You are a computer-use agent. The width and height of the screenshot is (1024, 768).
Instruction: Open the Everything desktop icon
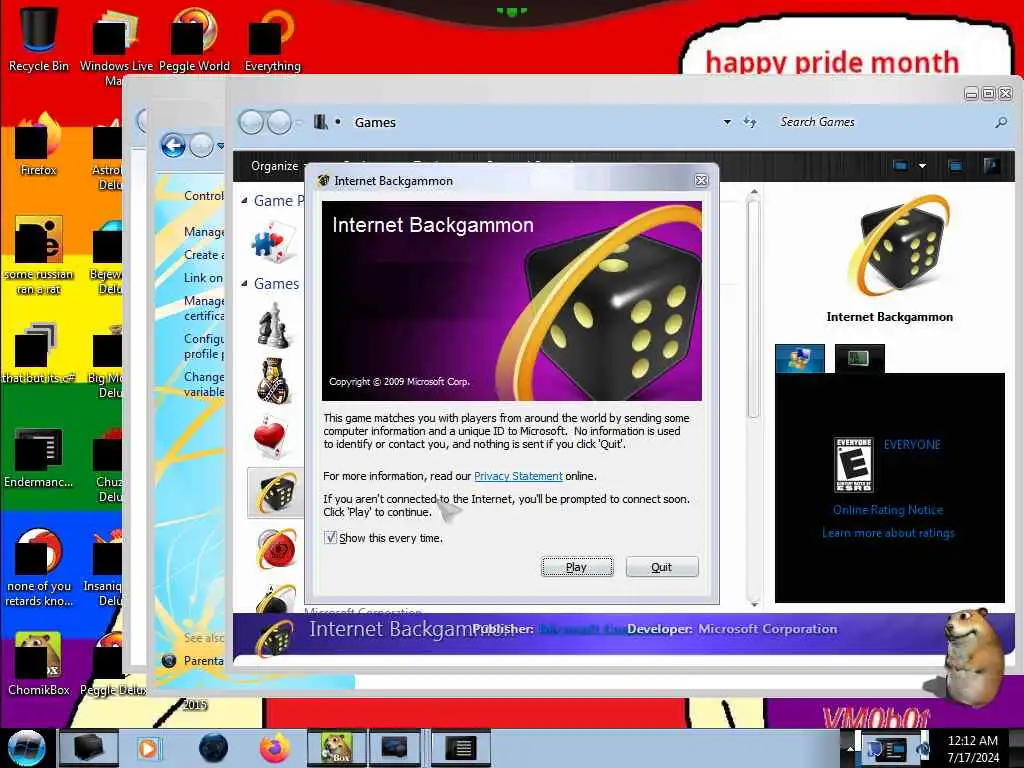click(272, 39)
